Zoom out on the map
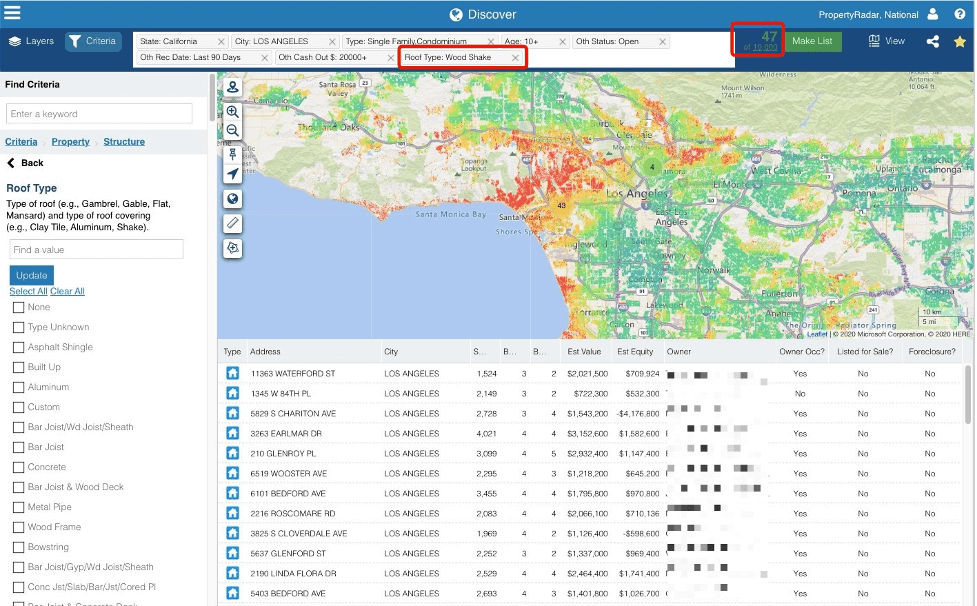977x606 pixels. point(232,130)
